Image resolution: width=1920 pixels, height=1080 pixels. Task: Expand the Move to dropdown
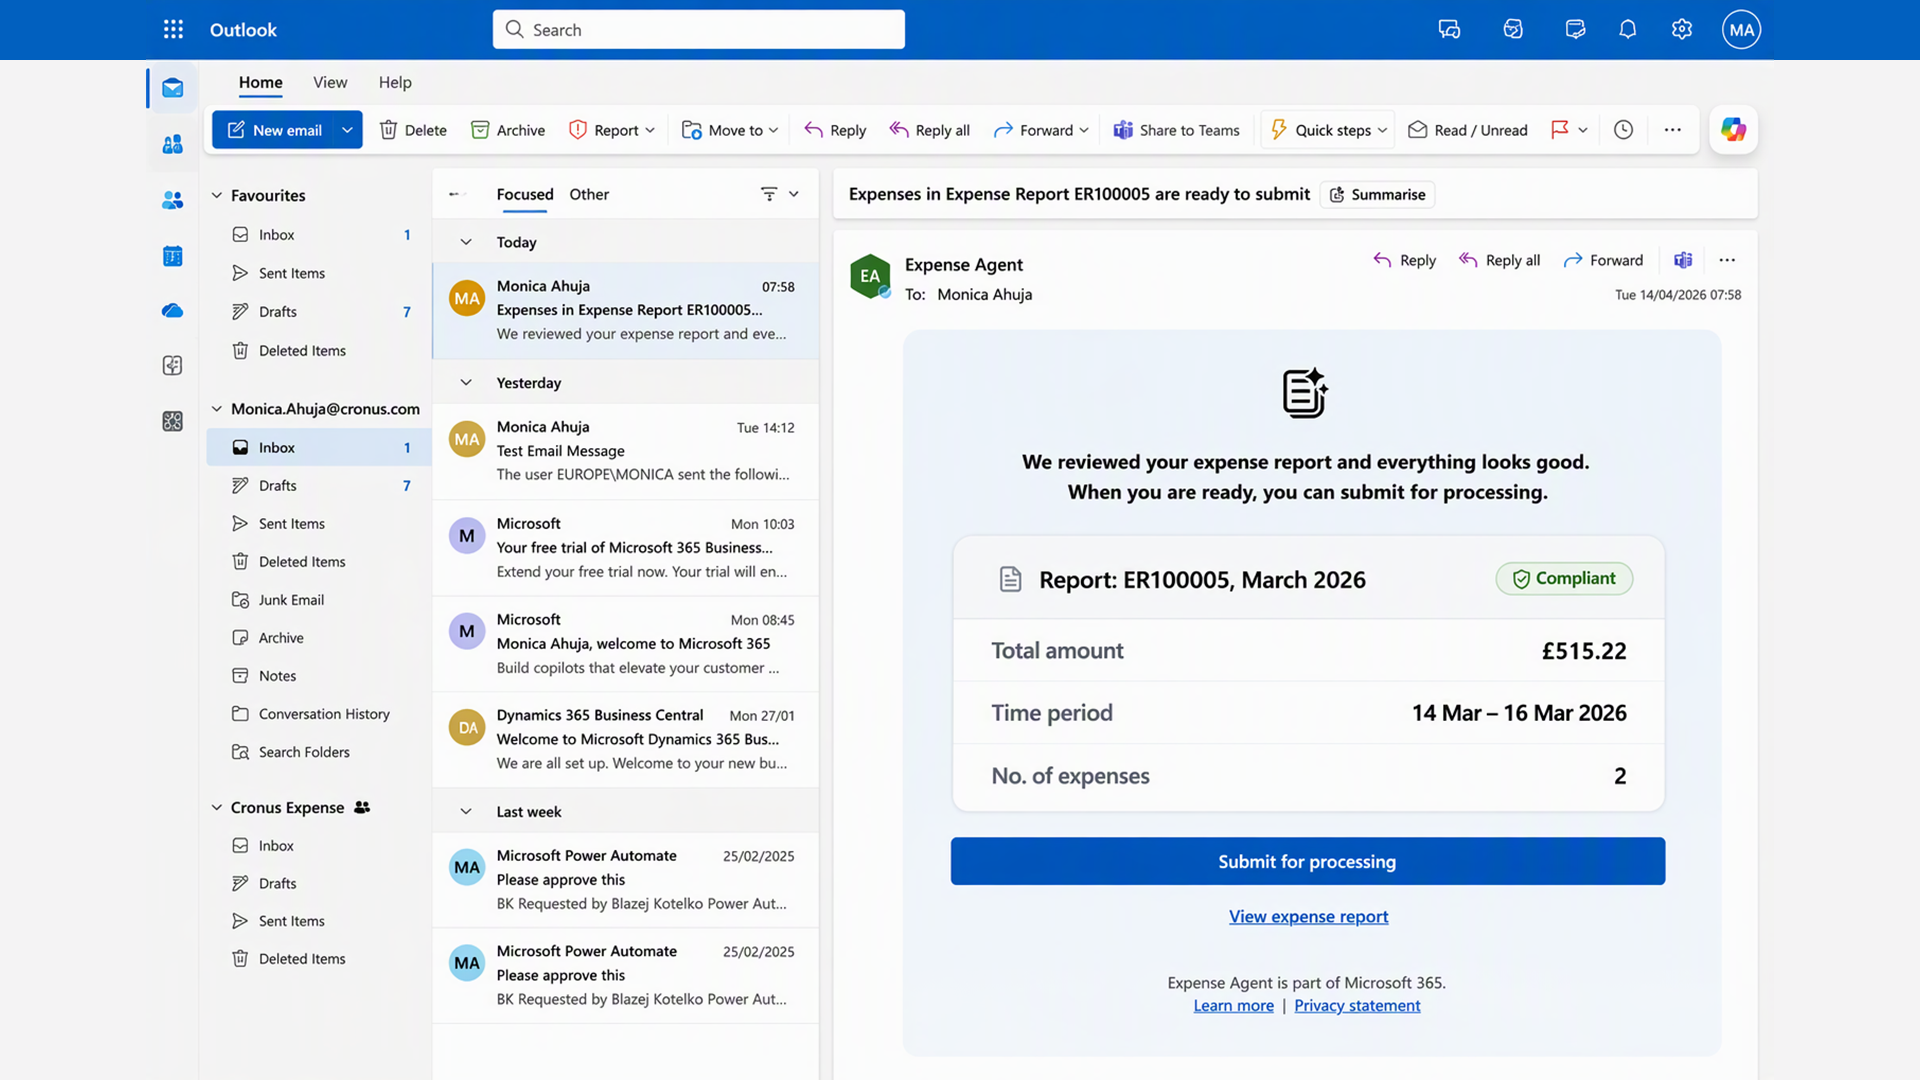pyautogui.click(x=774, y=130)
